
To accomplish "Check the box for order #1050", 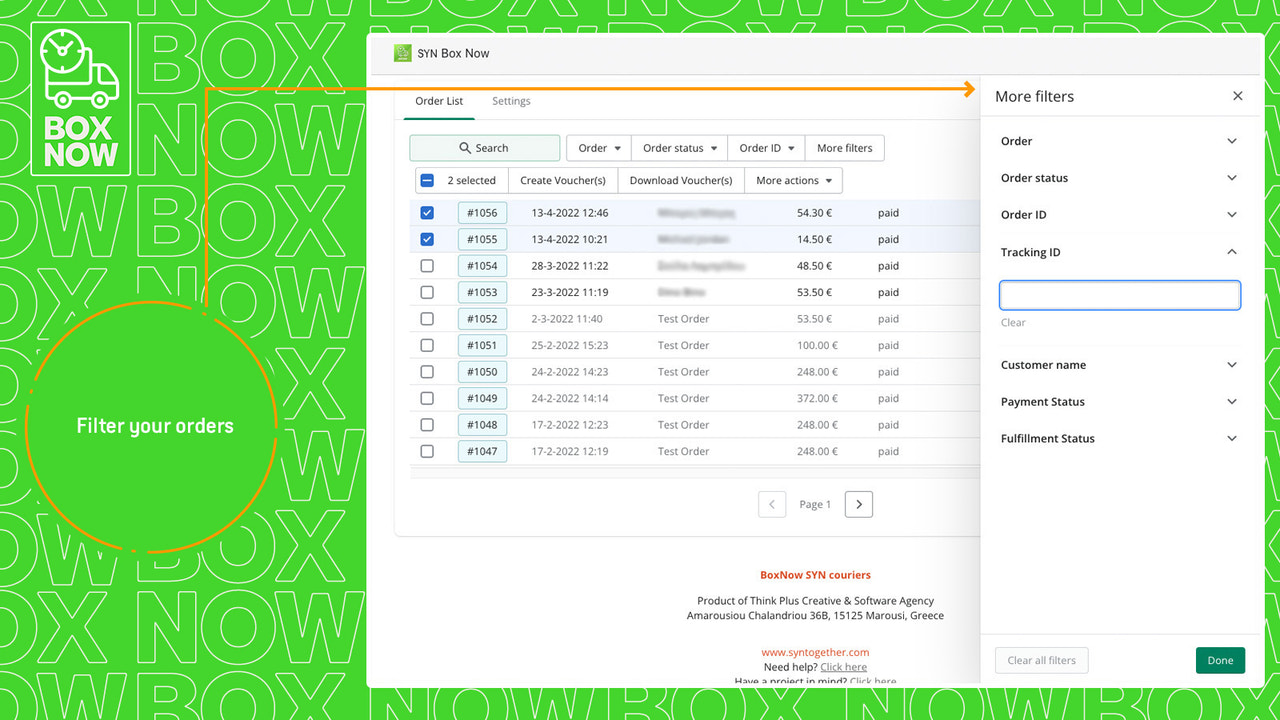I will tap(427, 372).
